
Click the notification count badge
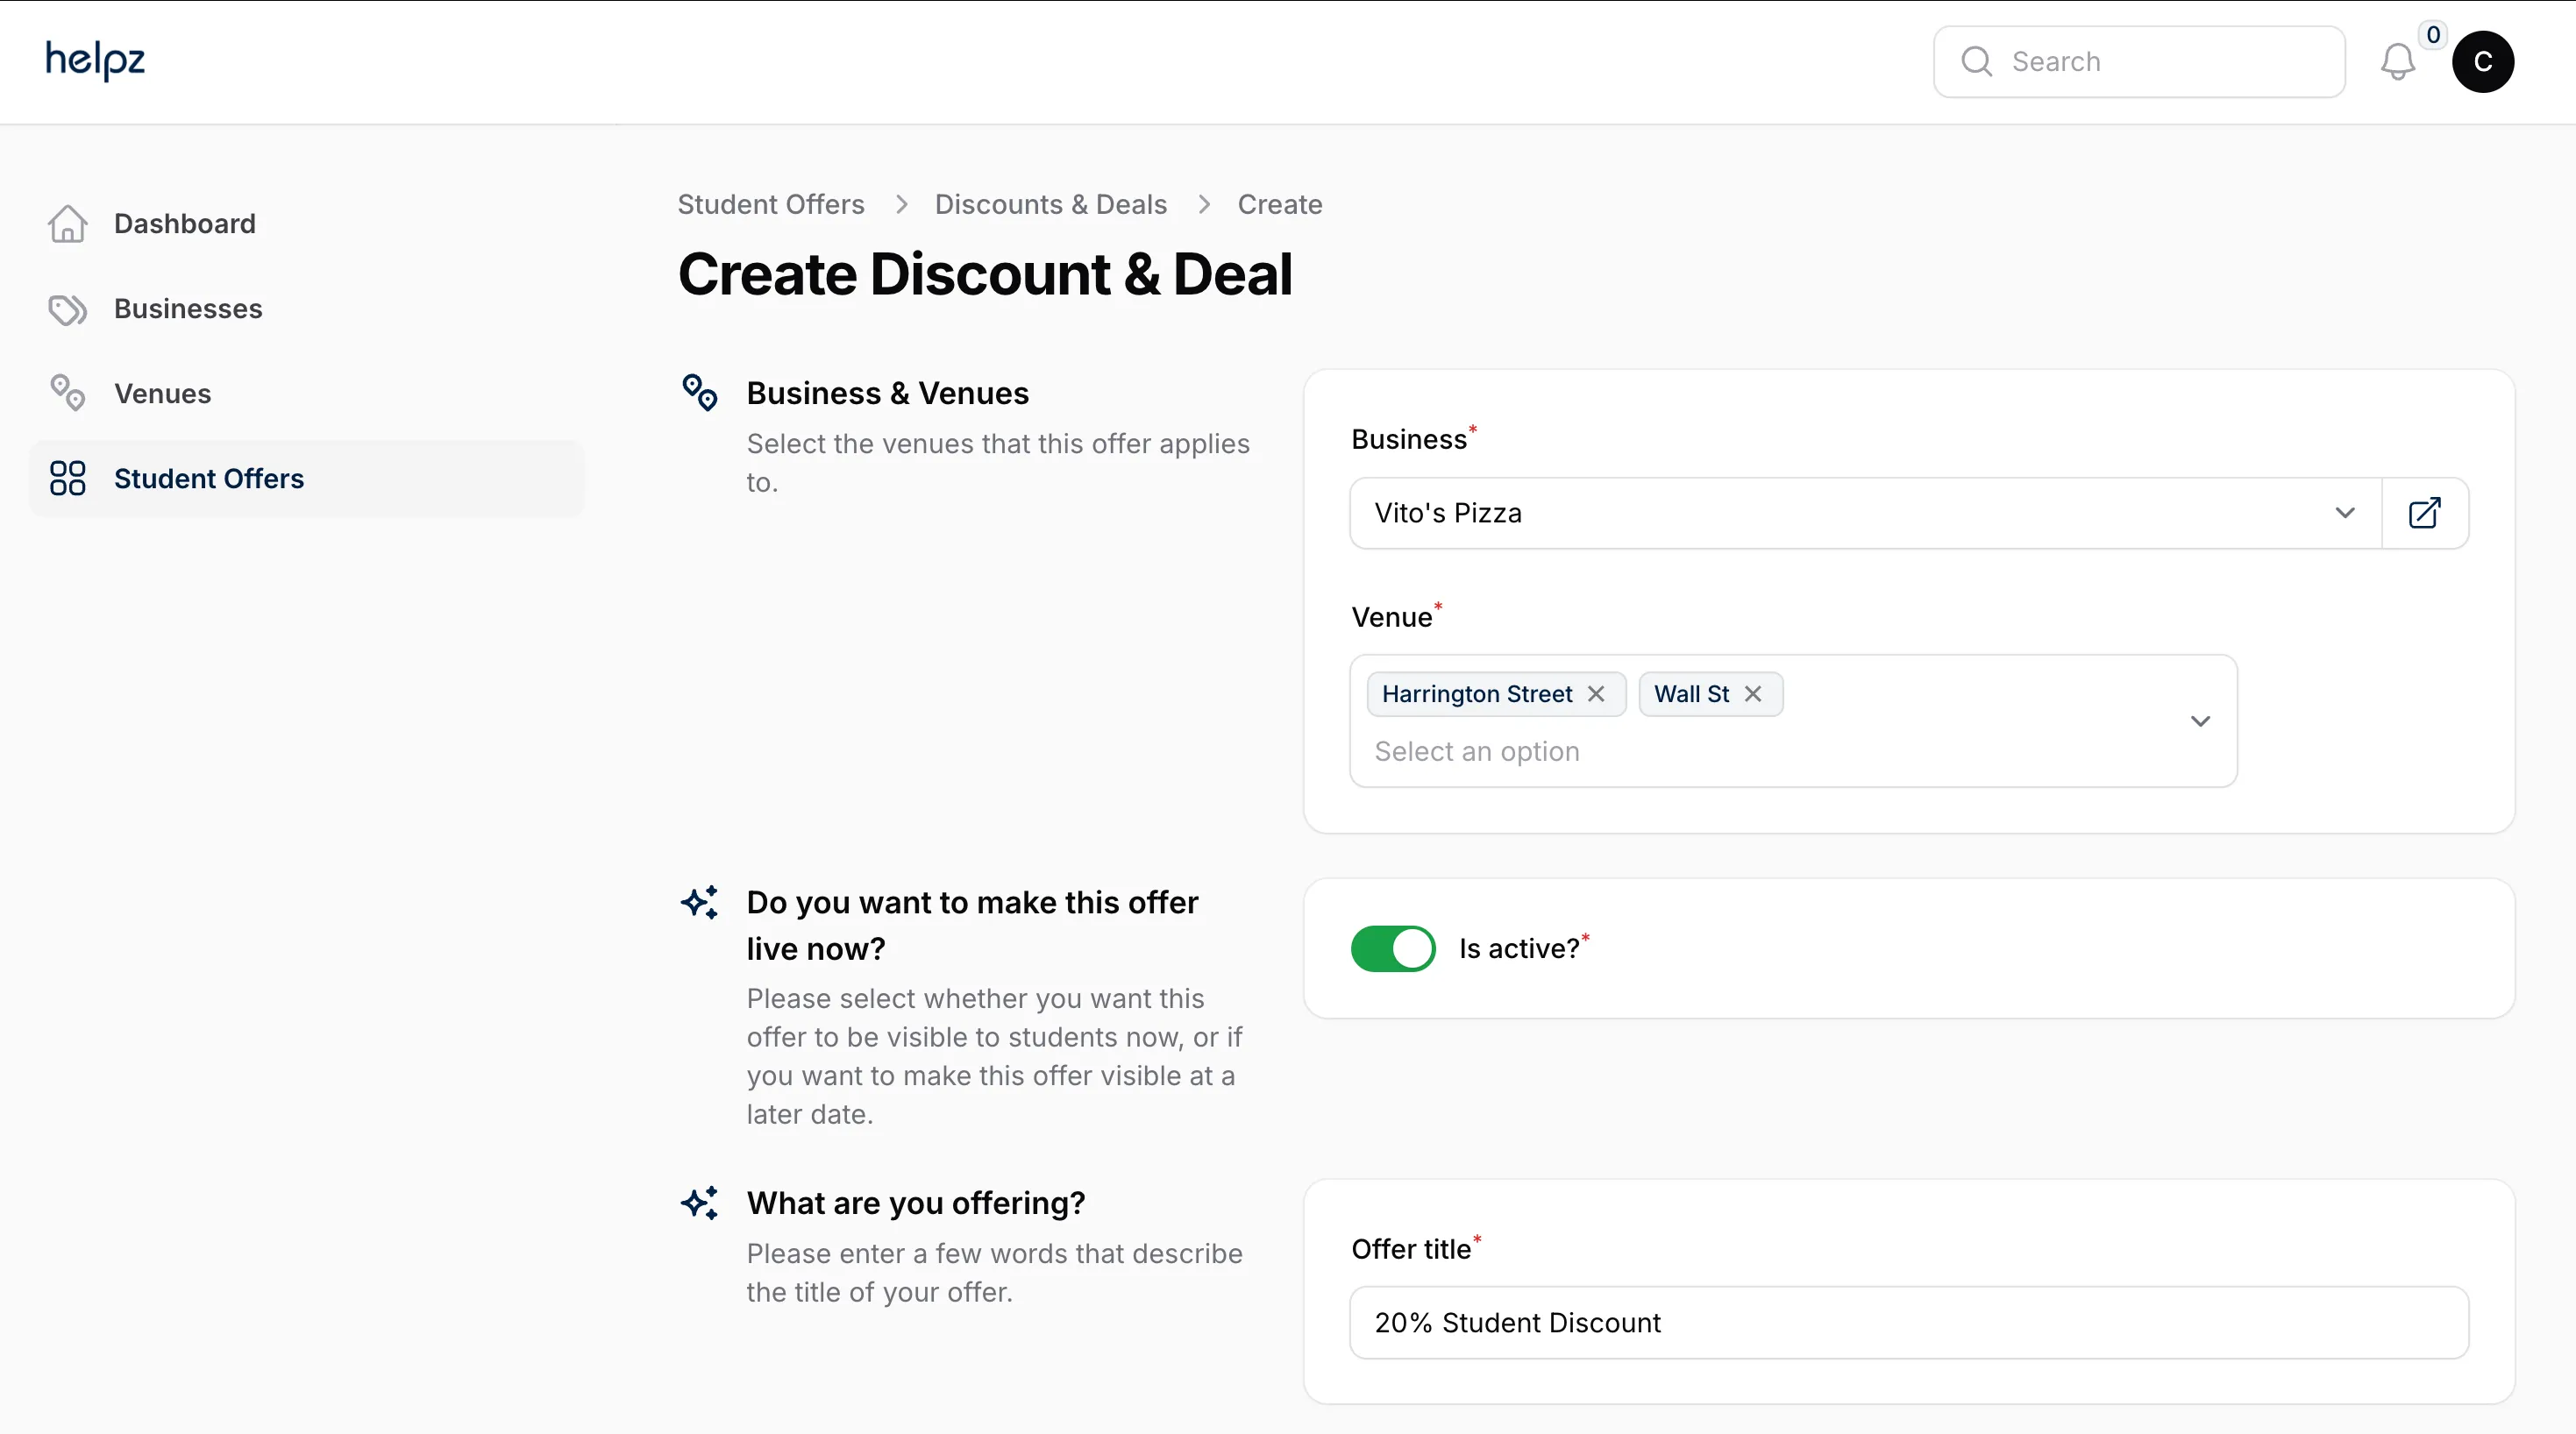point(2433,34)
